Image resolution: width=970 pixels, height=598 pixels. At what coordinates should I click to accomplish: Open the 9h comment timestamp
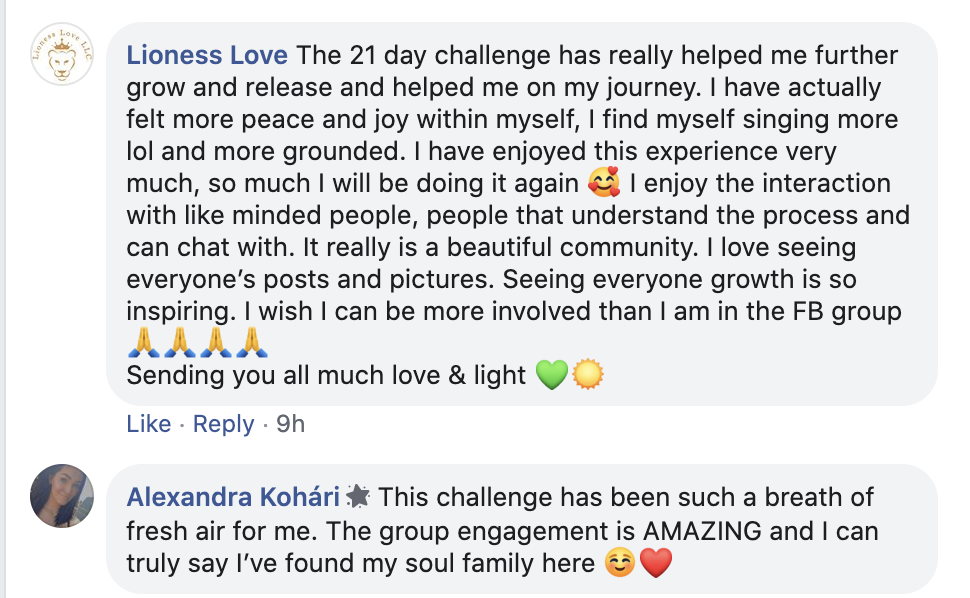pyautogui.click(x=290, y=424)
